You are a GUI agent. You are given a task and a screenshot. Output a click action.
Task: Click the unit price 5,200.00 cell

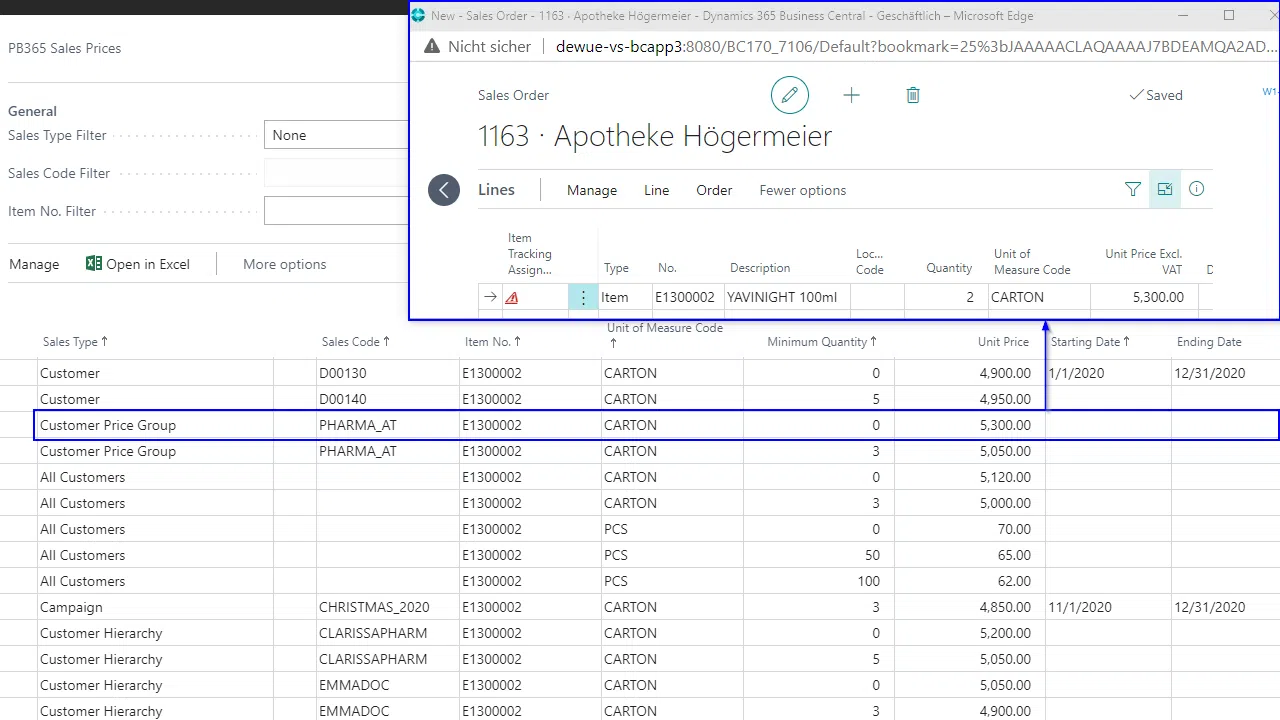[1005, 633]
